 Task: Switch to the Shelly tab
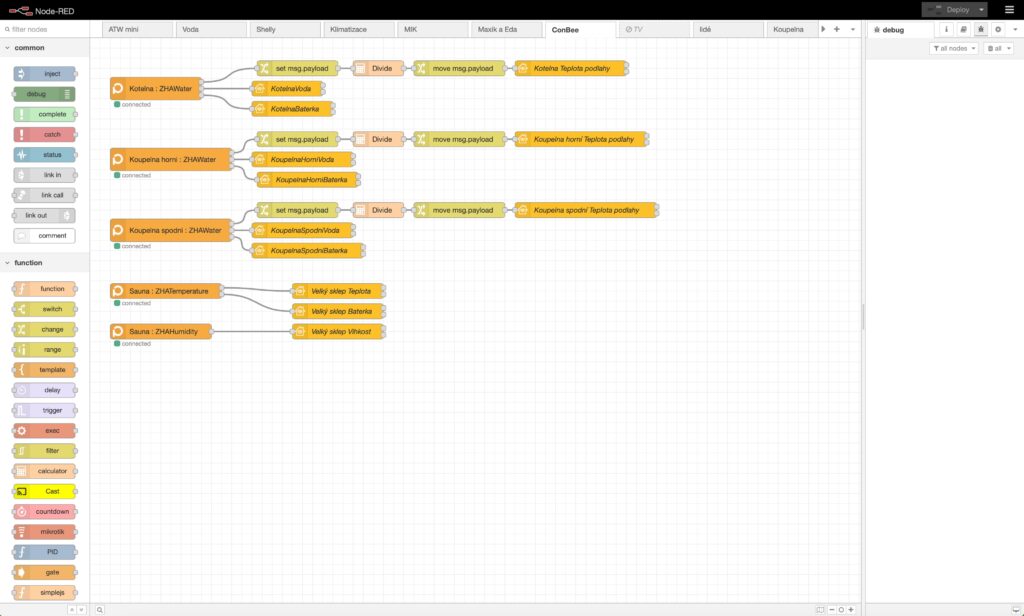click(285, 29)
